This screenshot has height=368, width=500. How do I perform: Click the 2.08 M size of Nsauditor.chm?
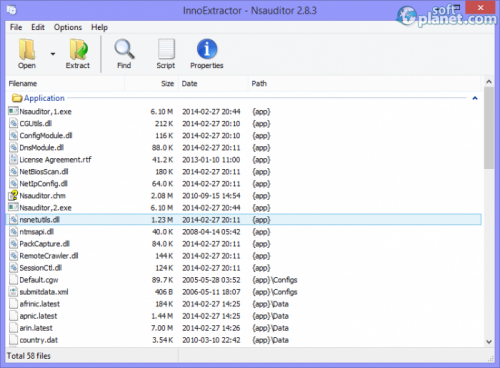click(x=162, y=196)
